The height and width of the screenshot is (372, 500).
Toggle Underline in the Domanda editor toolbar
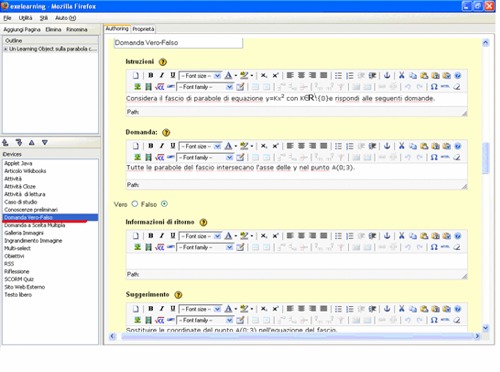[x=173, y=146]
